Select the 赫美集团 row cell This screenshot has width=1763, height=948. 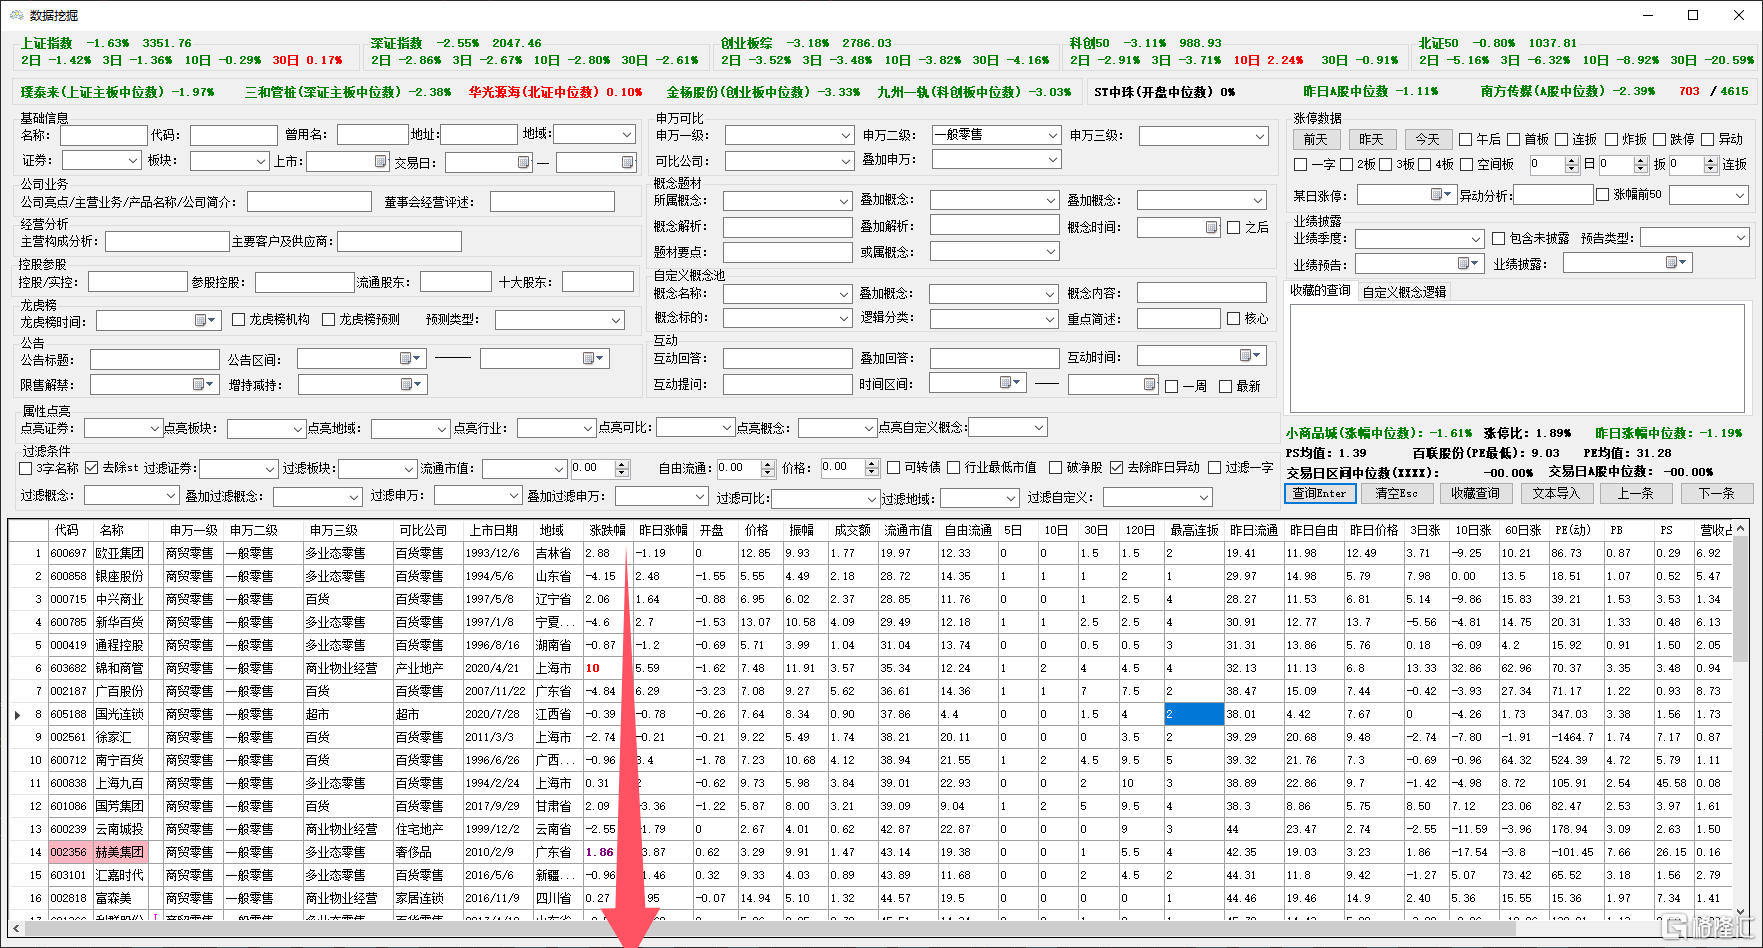(120, 852)
